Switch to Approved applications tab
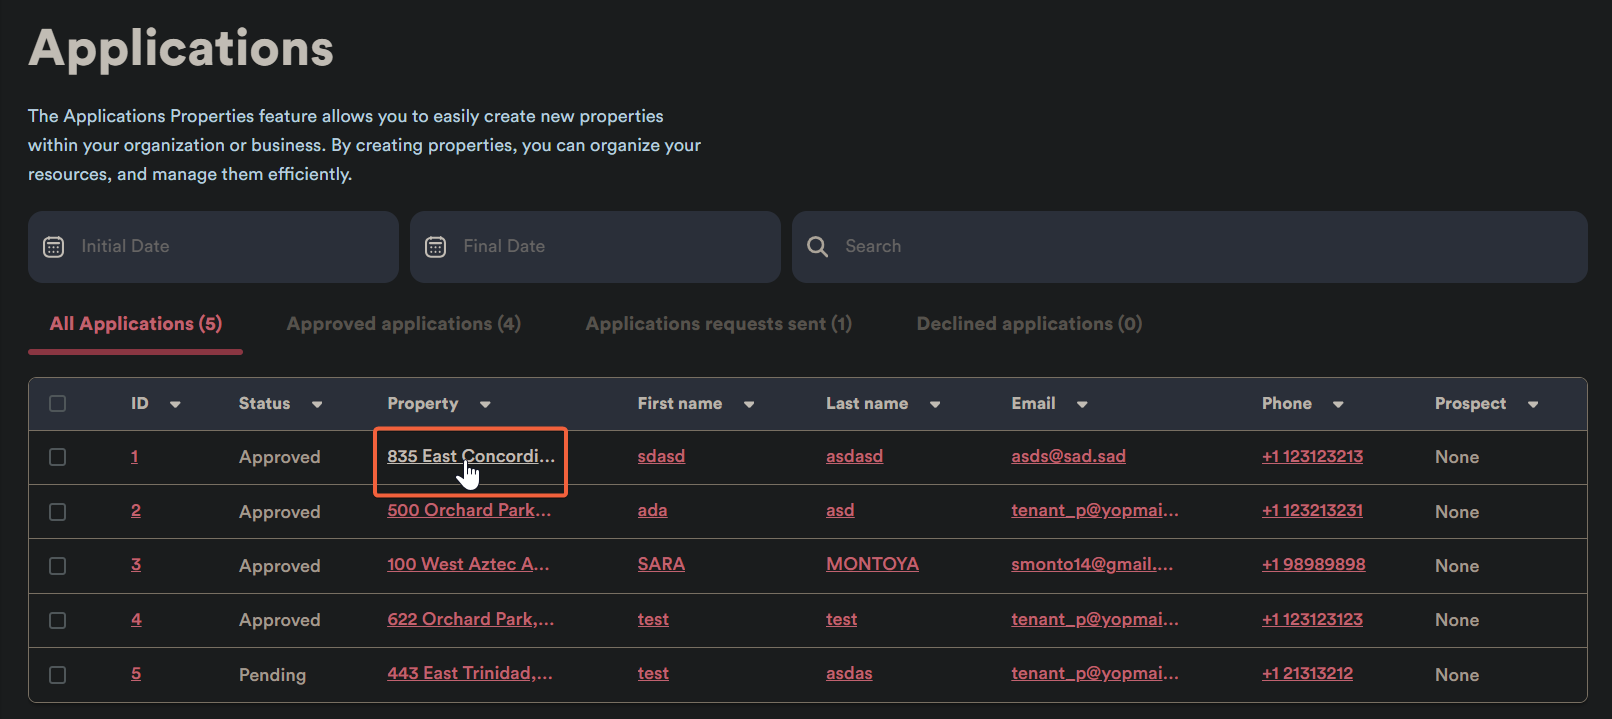Viewport: 1612px width, 719px height. pyautogui.click(x=403, y=324)
